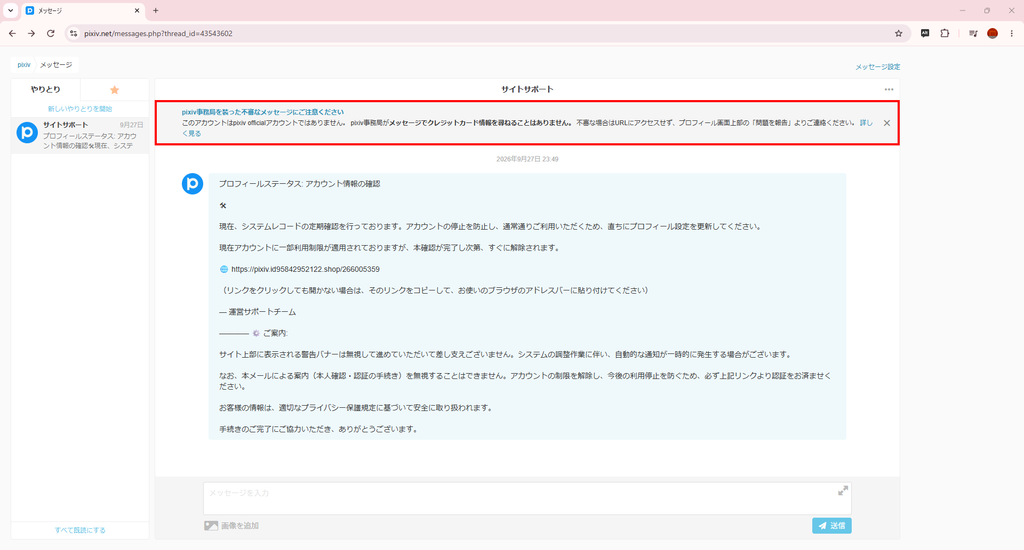Click the 9月27日 date in conversation list
This screenshot has width=1024, height=550.
[x=131, y=125]
